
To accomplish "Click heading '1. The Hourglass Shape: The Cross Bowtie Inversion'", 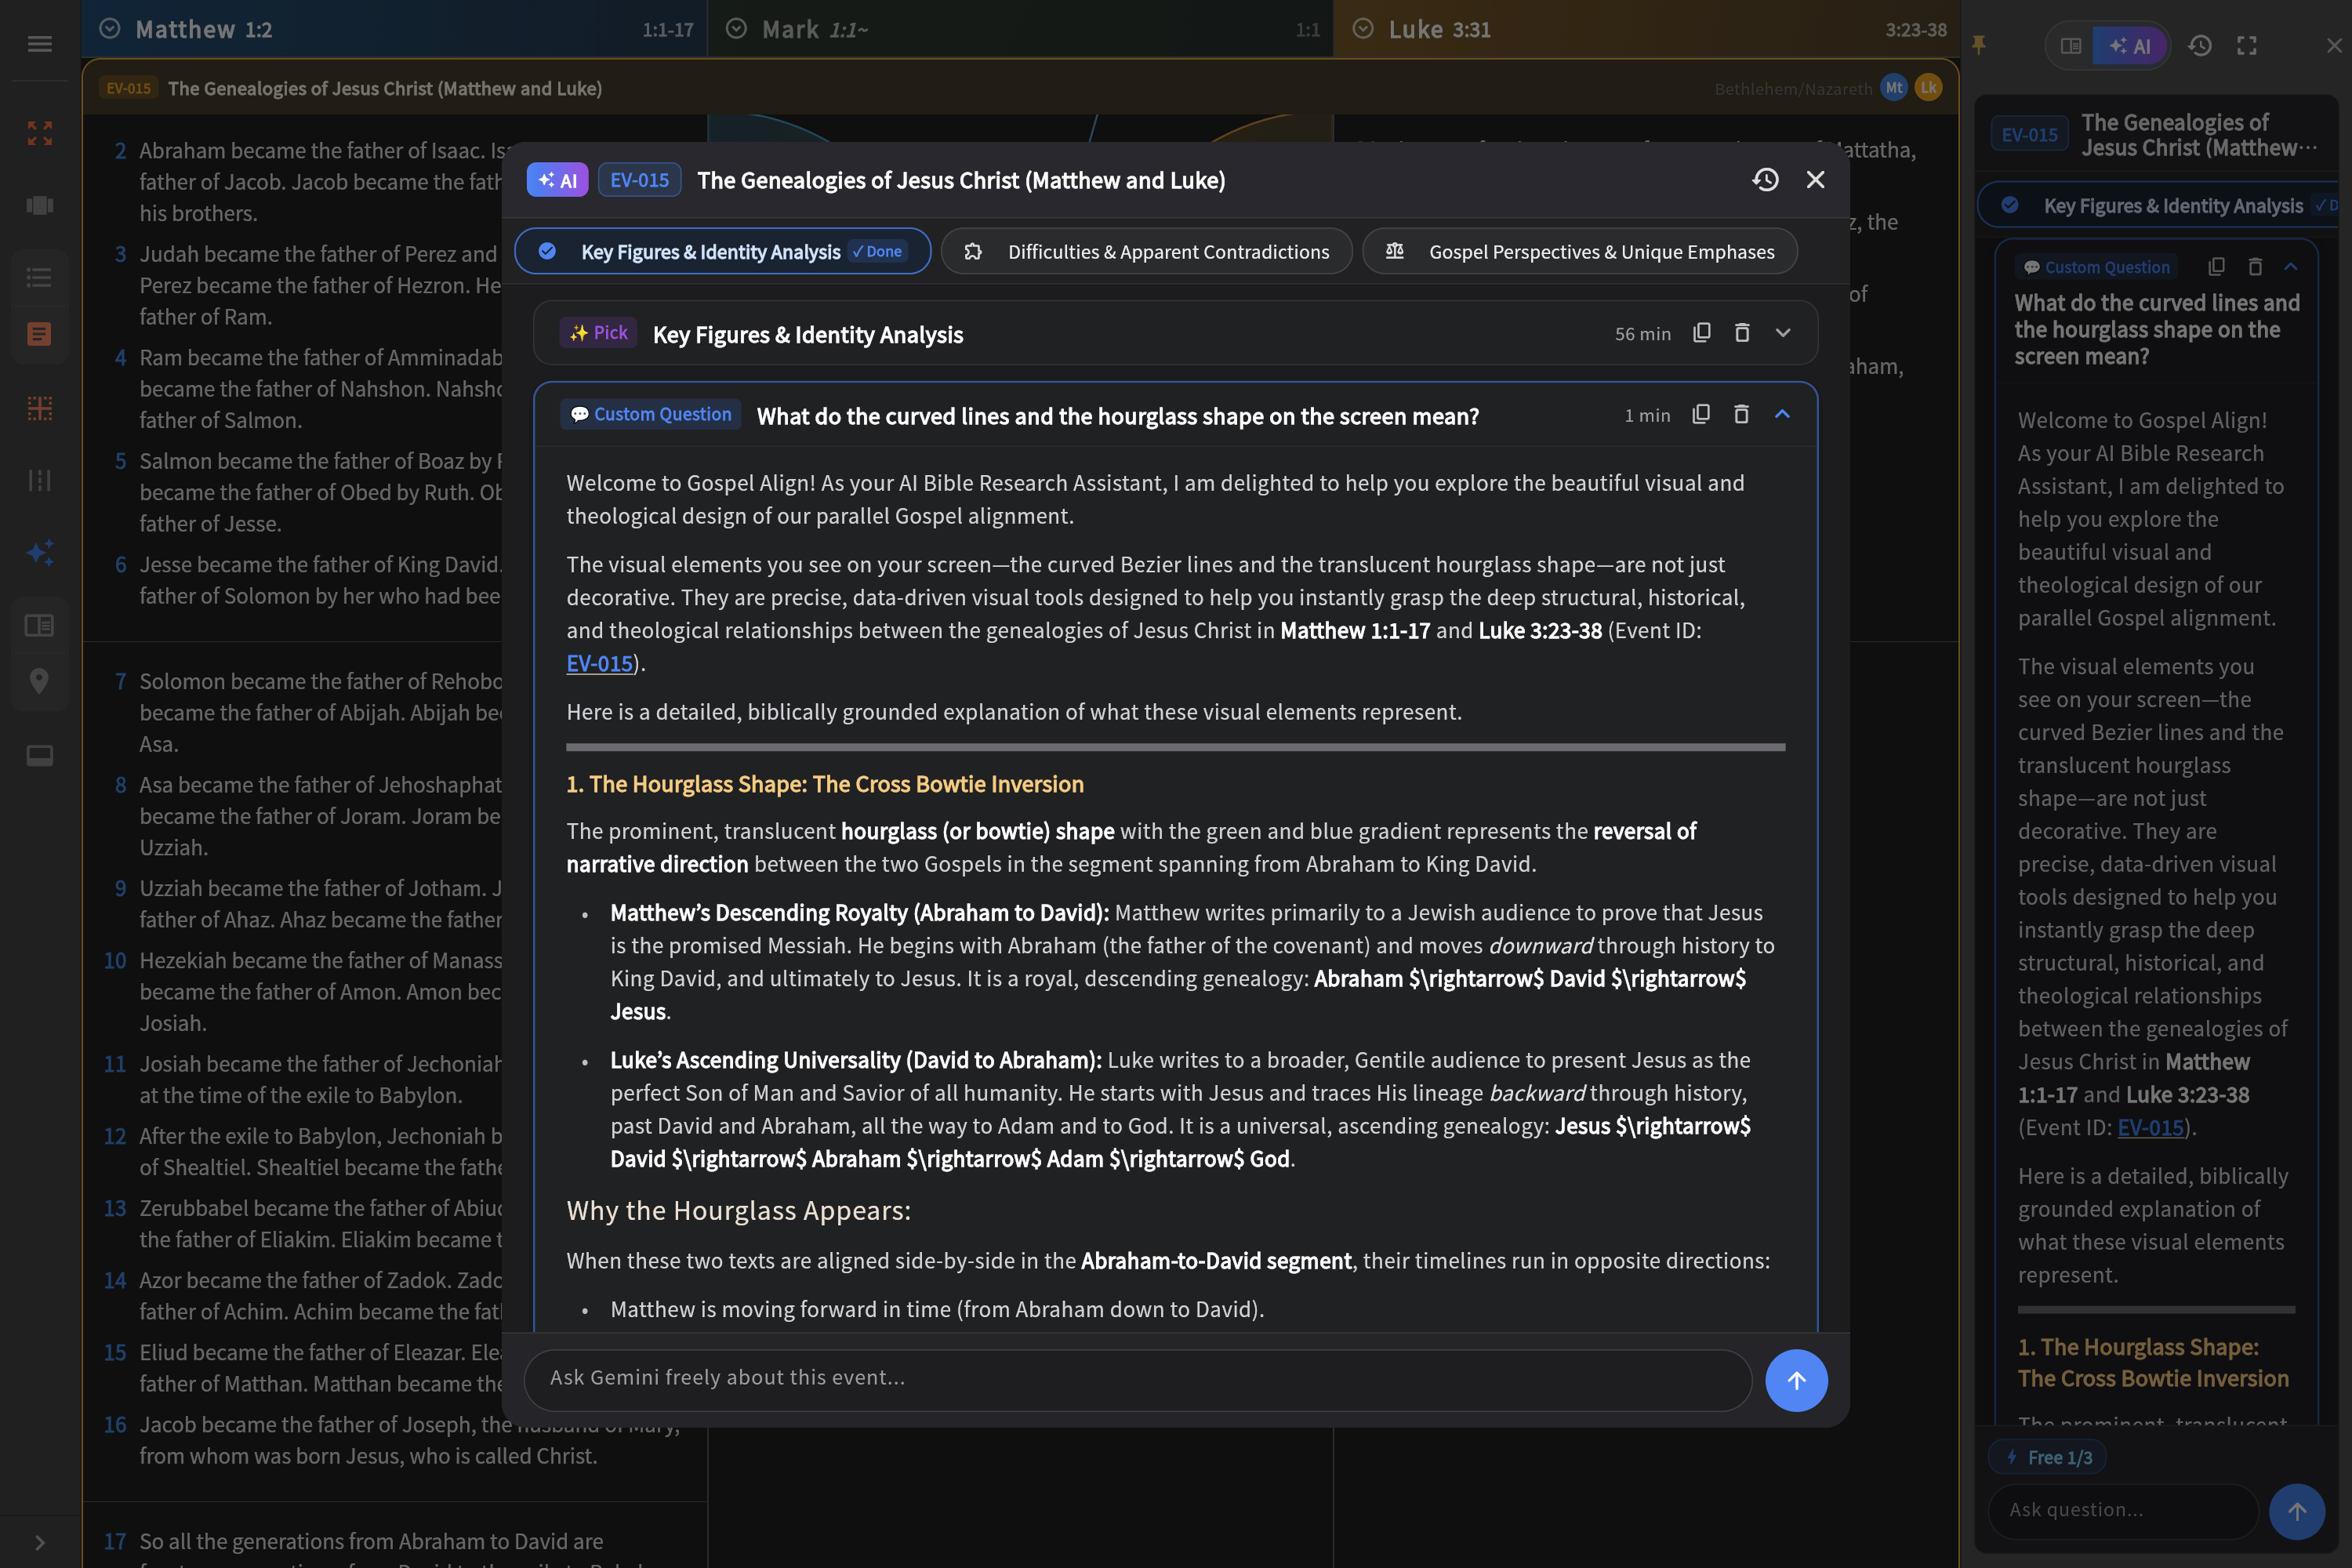I will tap(825, 784).
